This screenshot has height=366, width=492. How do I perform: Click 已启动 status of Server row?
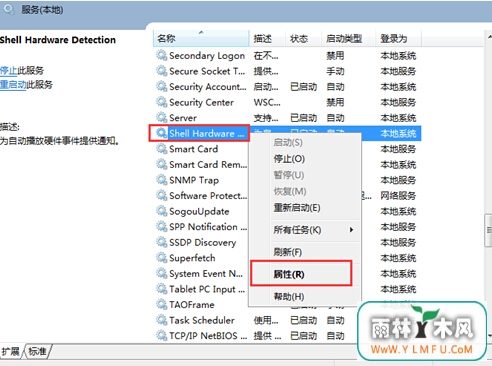(303, 118)
